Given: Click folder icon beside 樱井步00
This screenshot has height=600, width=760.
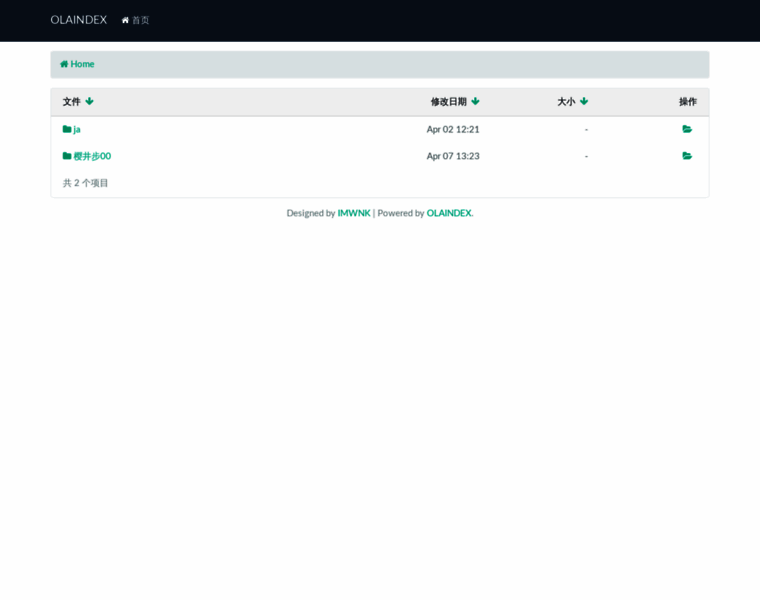Looking at the screenshot, I should (x=67, y=156).
